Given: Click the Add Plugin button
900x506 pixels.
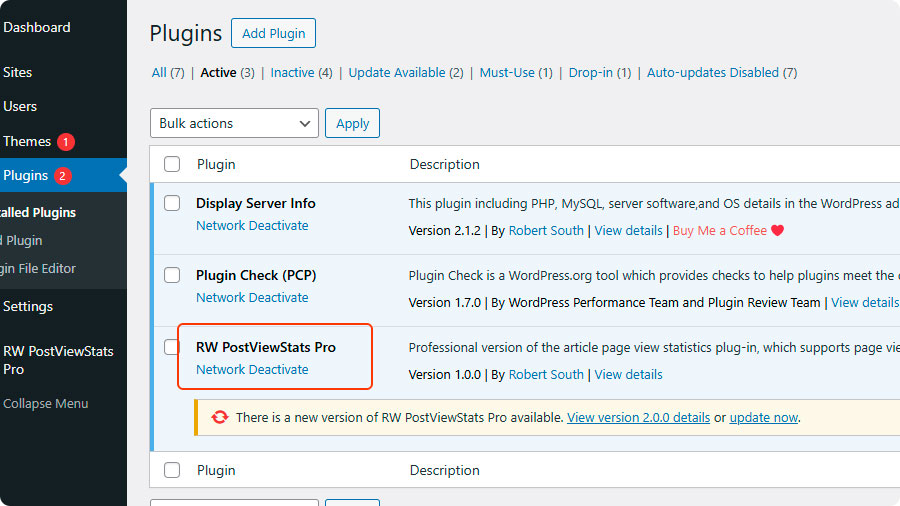Looking at the screenshot, I should coord(273,33).
